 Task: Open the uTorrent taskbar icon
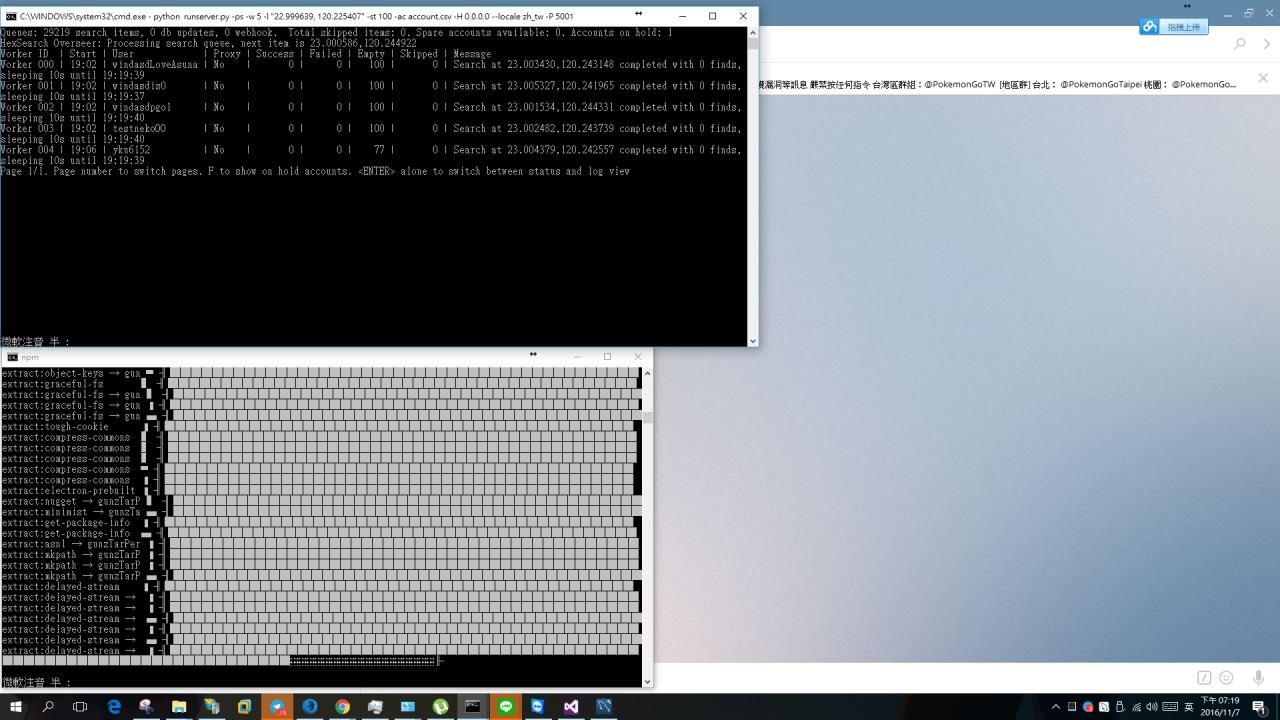tap(440, 706)
